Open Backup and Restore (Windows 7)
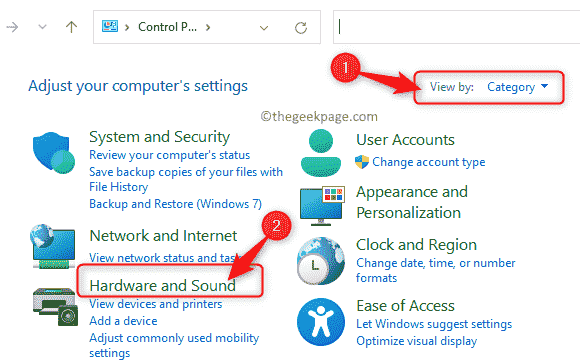Viewport: 580px width, 362px height. [175, 204]
